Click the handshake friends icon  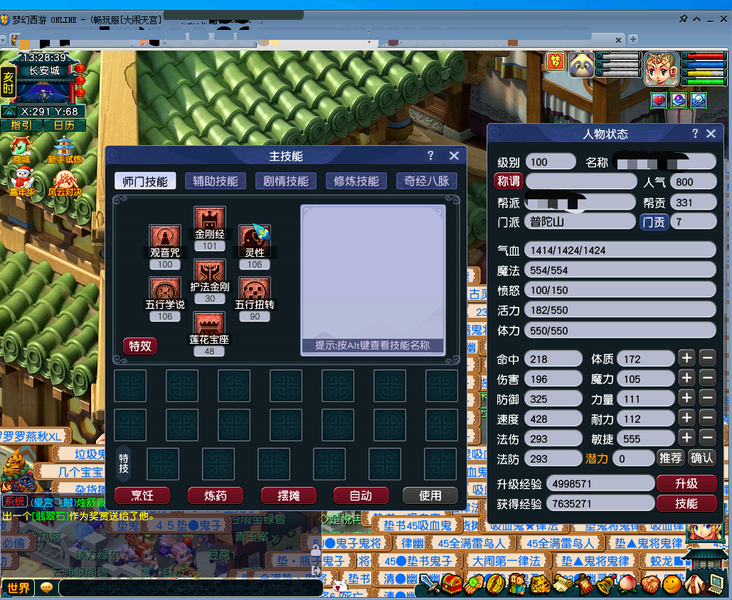click(x=650, y=584)
